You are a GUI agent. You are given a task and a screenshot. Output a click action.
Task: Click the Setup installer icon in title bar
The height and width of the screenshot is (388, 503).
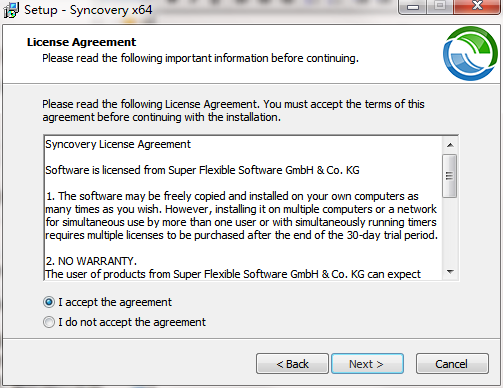[11, 10]
